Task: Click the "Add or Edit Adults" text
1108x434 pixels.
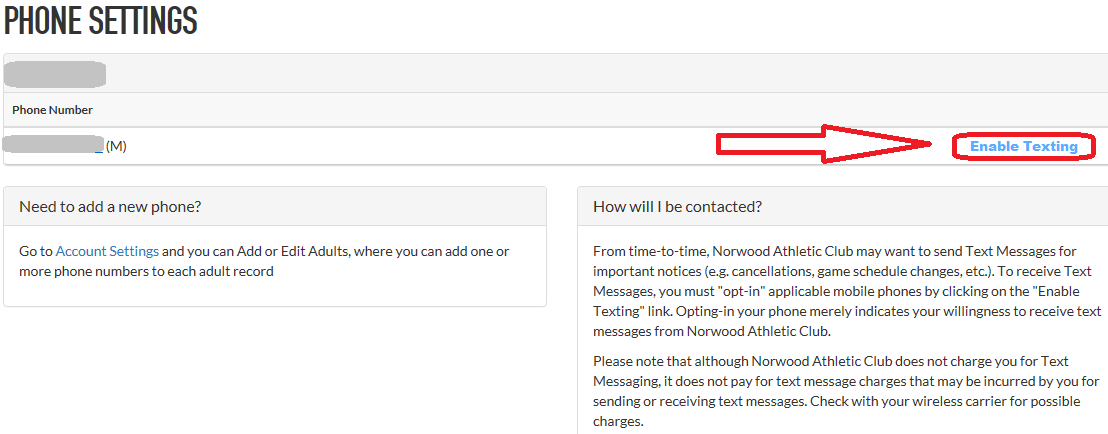Action: (306, 251)
